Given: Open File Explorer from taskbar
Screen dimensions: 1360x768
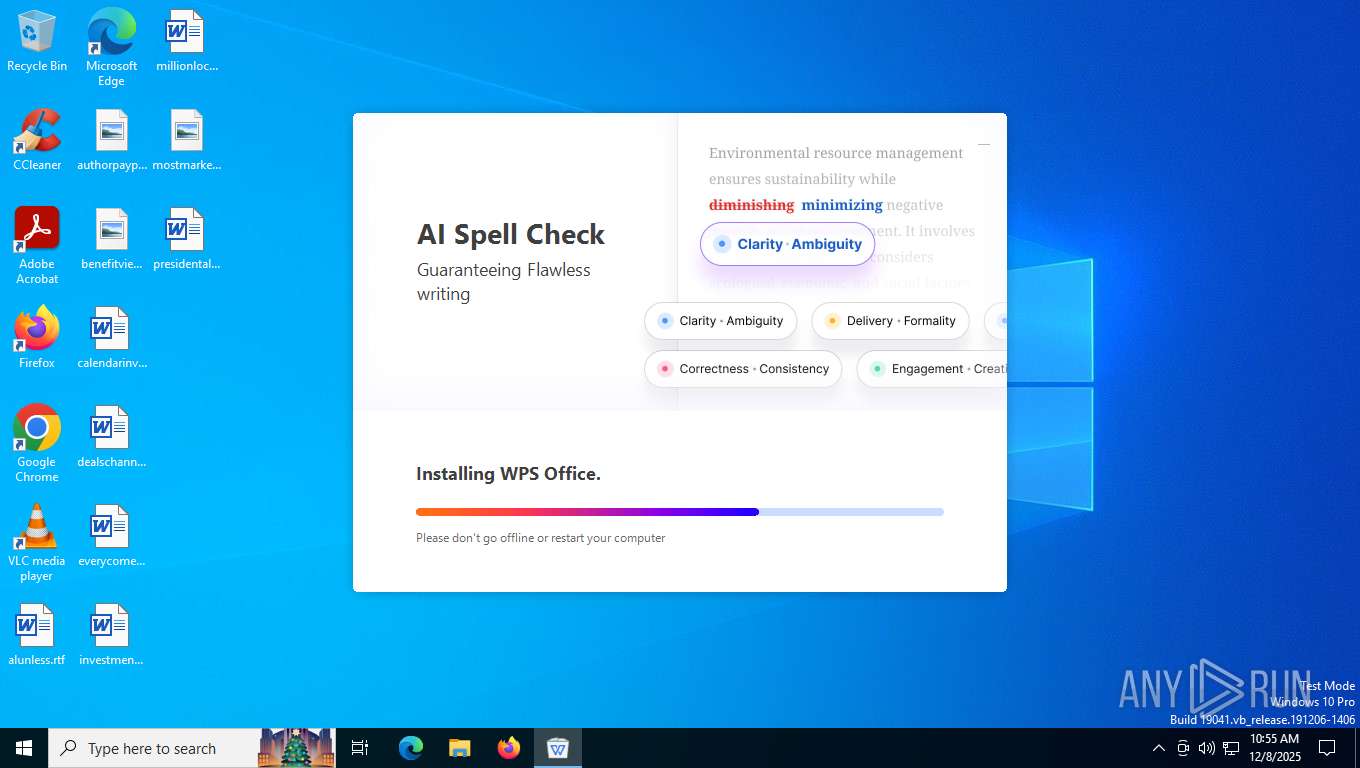Looking at the screenshot, I should point(460,748).
